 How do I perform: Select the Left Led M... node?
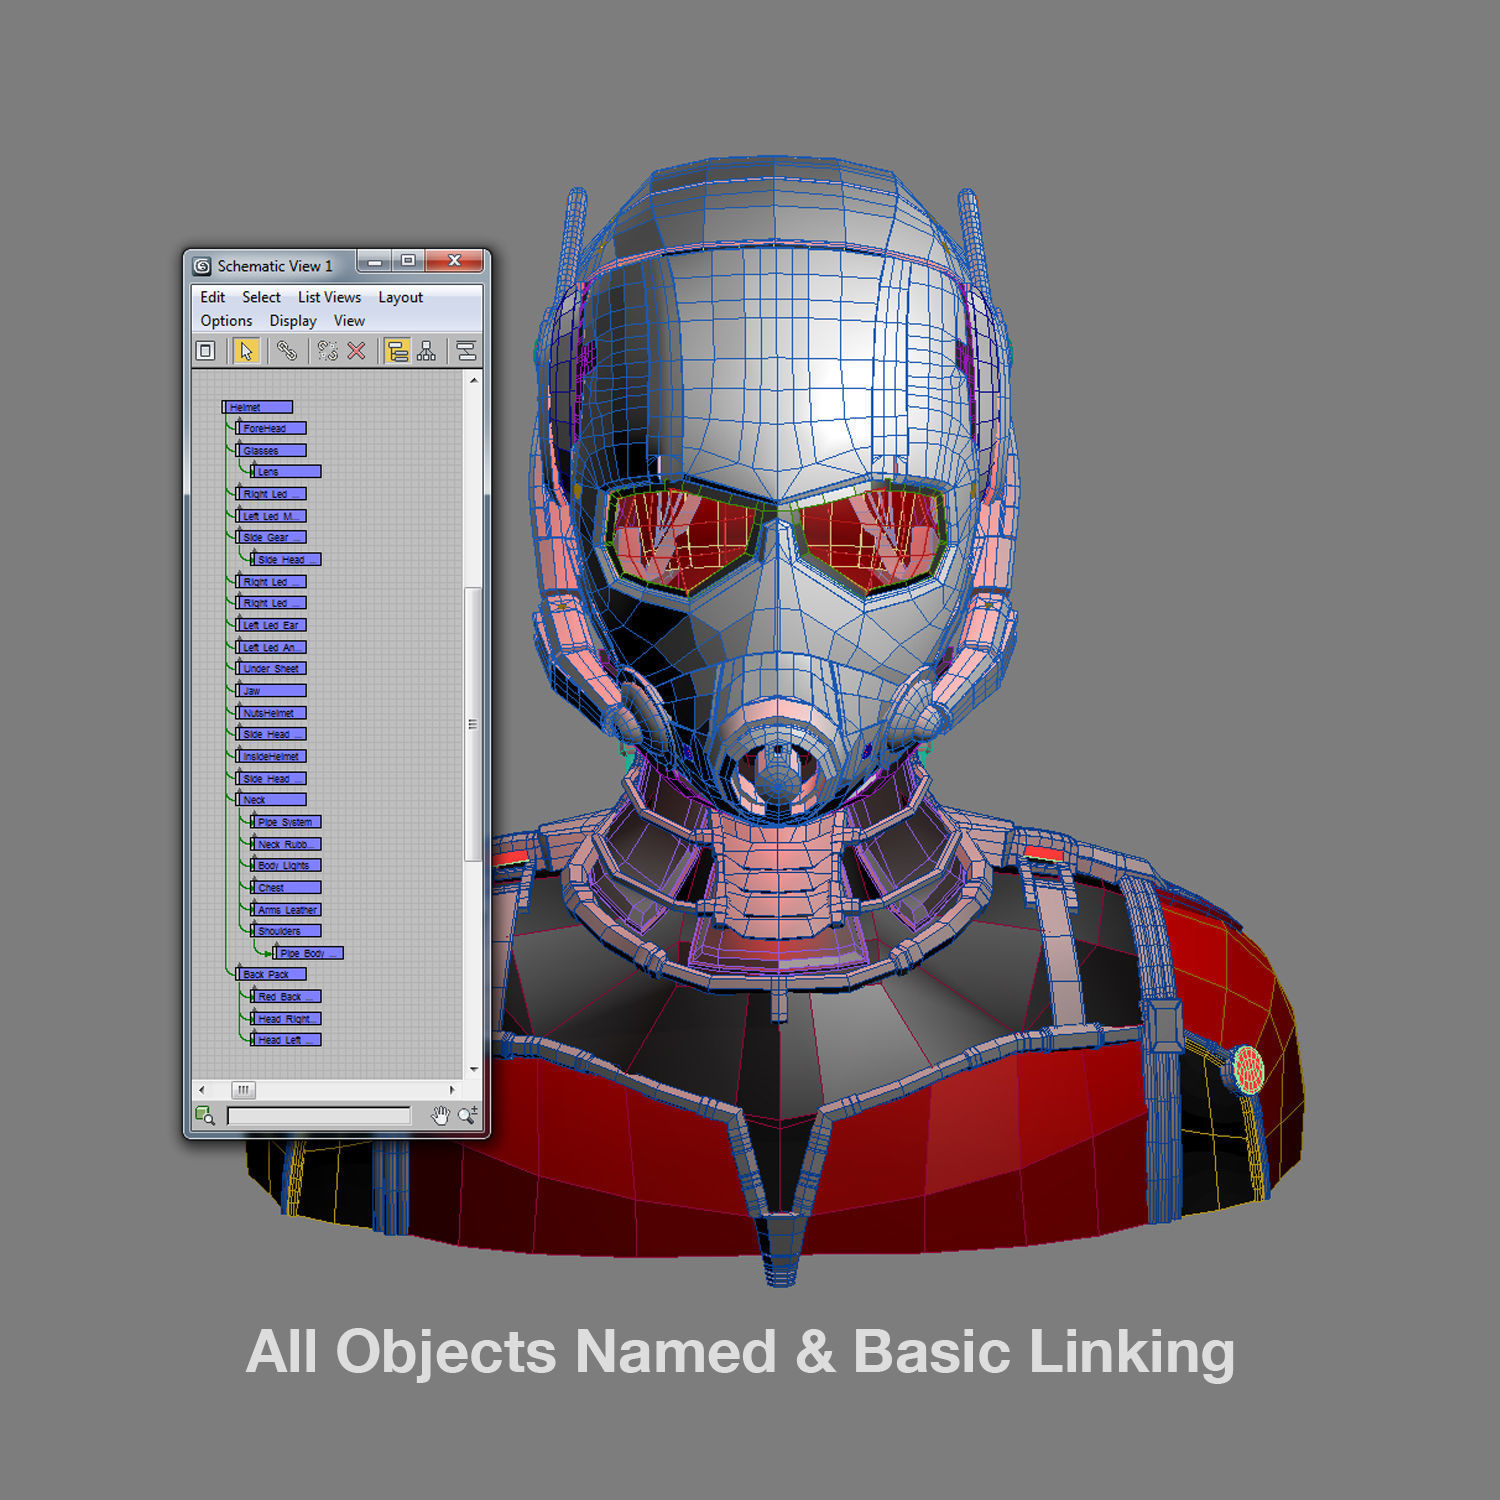(x=271, y=516)
